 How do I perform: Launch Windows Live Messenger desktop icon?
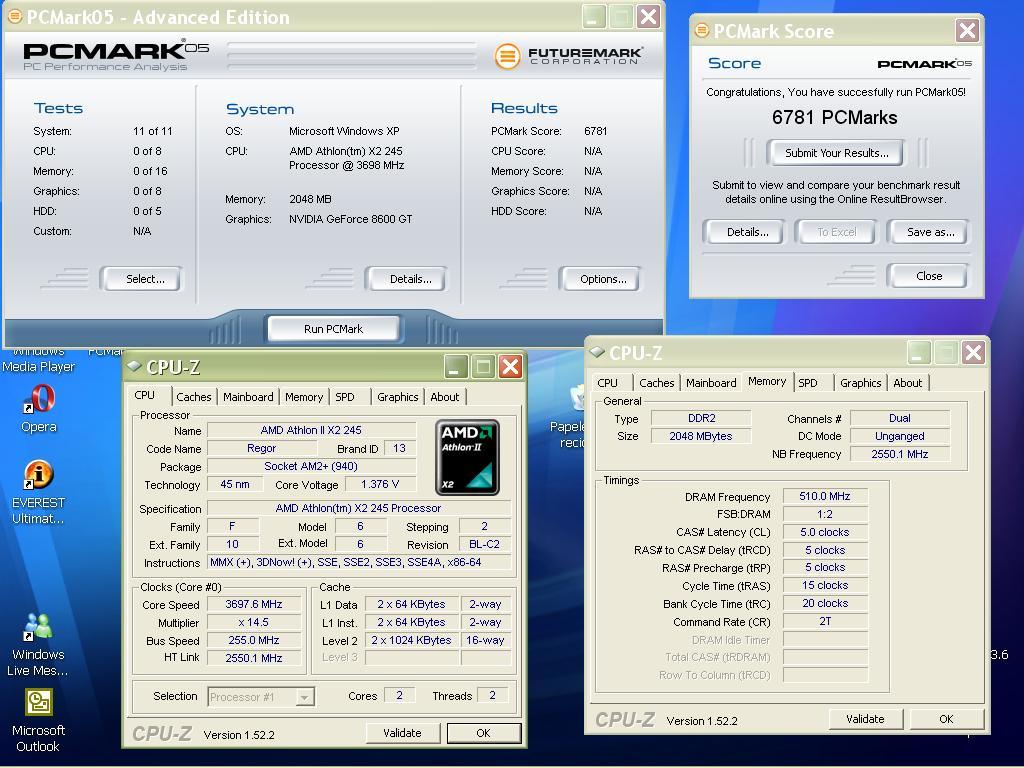point(39,645)
